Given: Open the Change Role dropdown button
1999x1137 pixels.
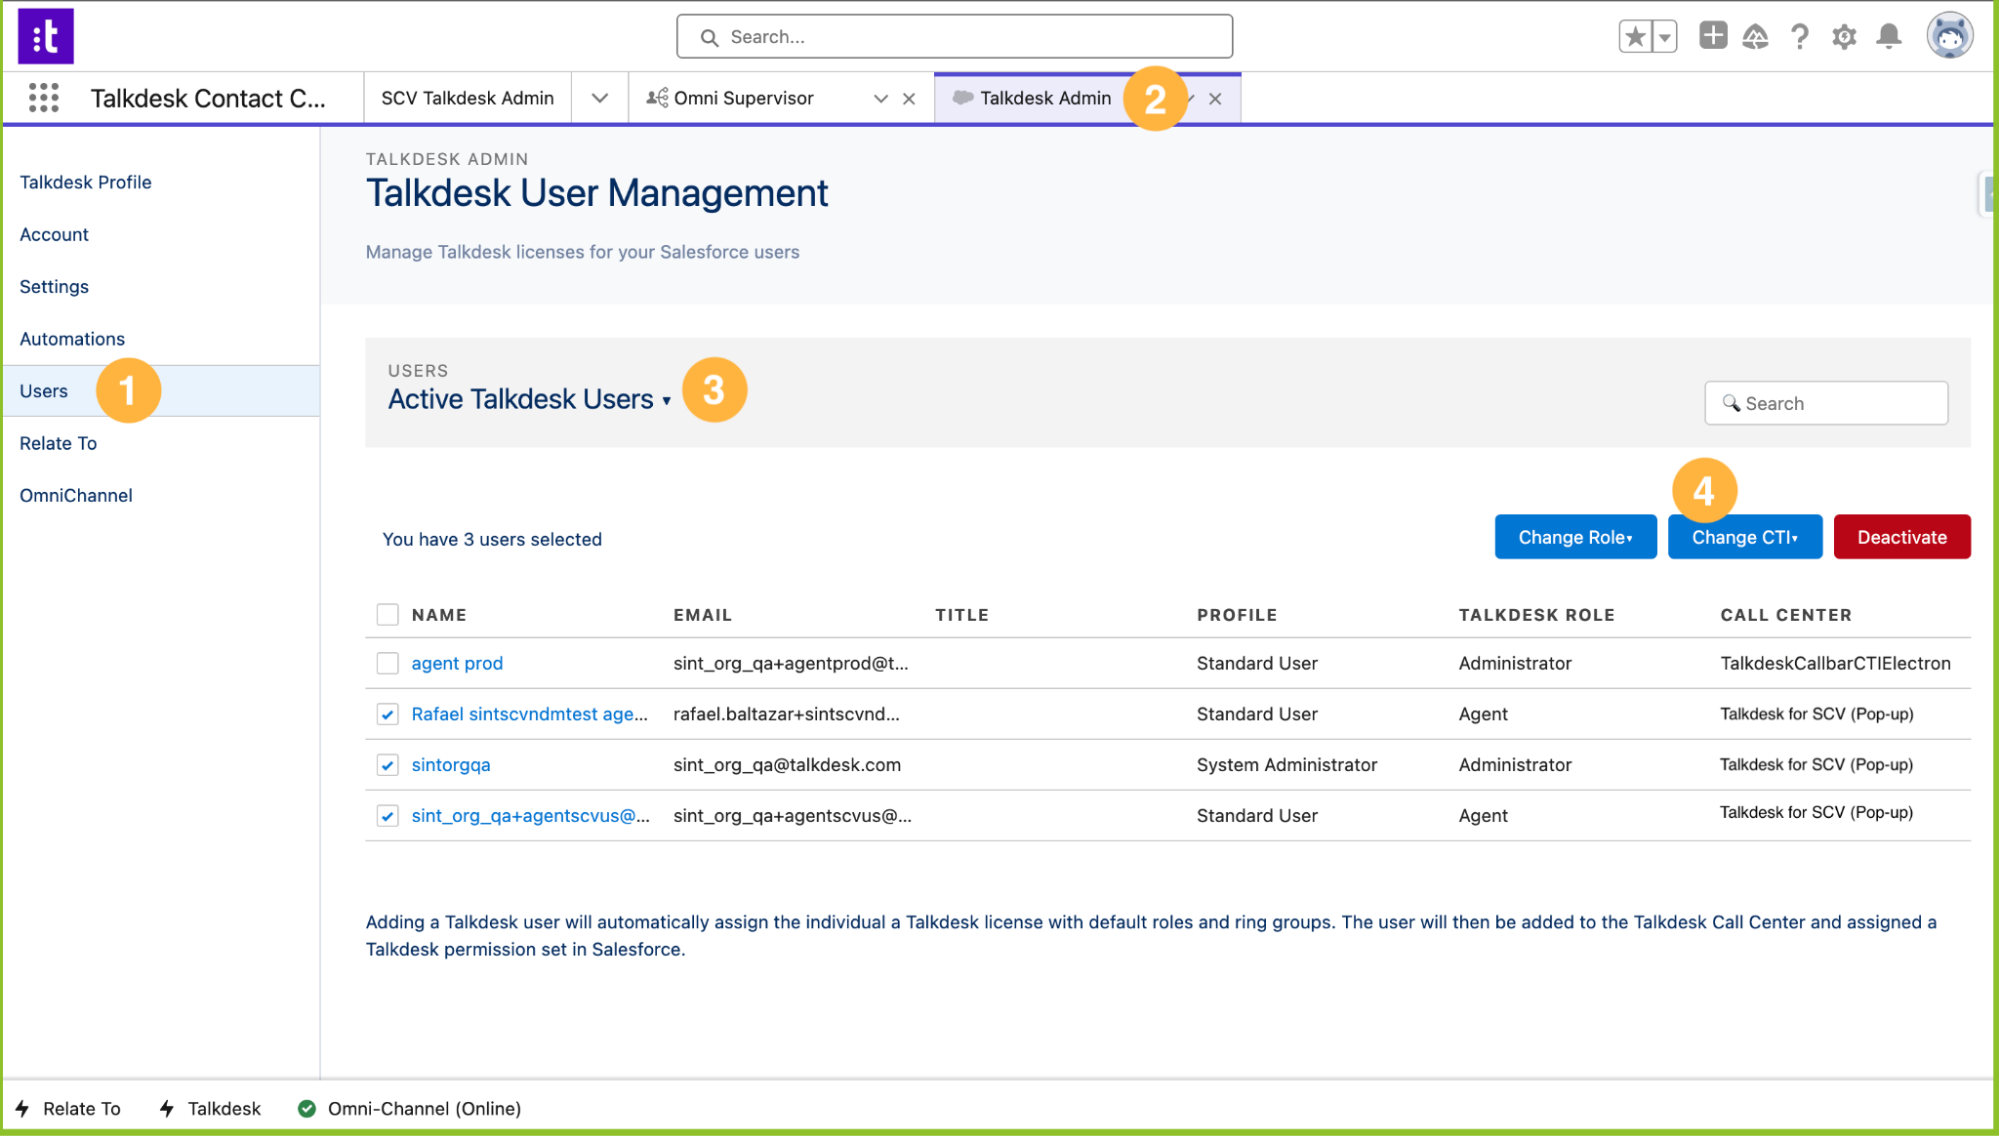Looking at the screenshot, I should coord(1575,537).
